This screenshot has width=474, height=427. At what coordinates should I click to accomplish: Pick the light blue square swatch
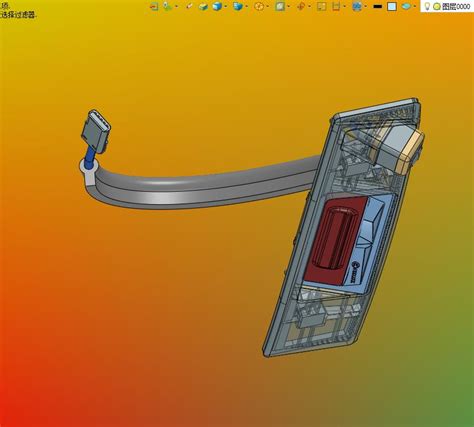coord(392,6)
